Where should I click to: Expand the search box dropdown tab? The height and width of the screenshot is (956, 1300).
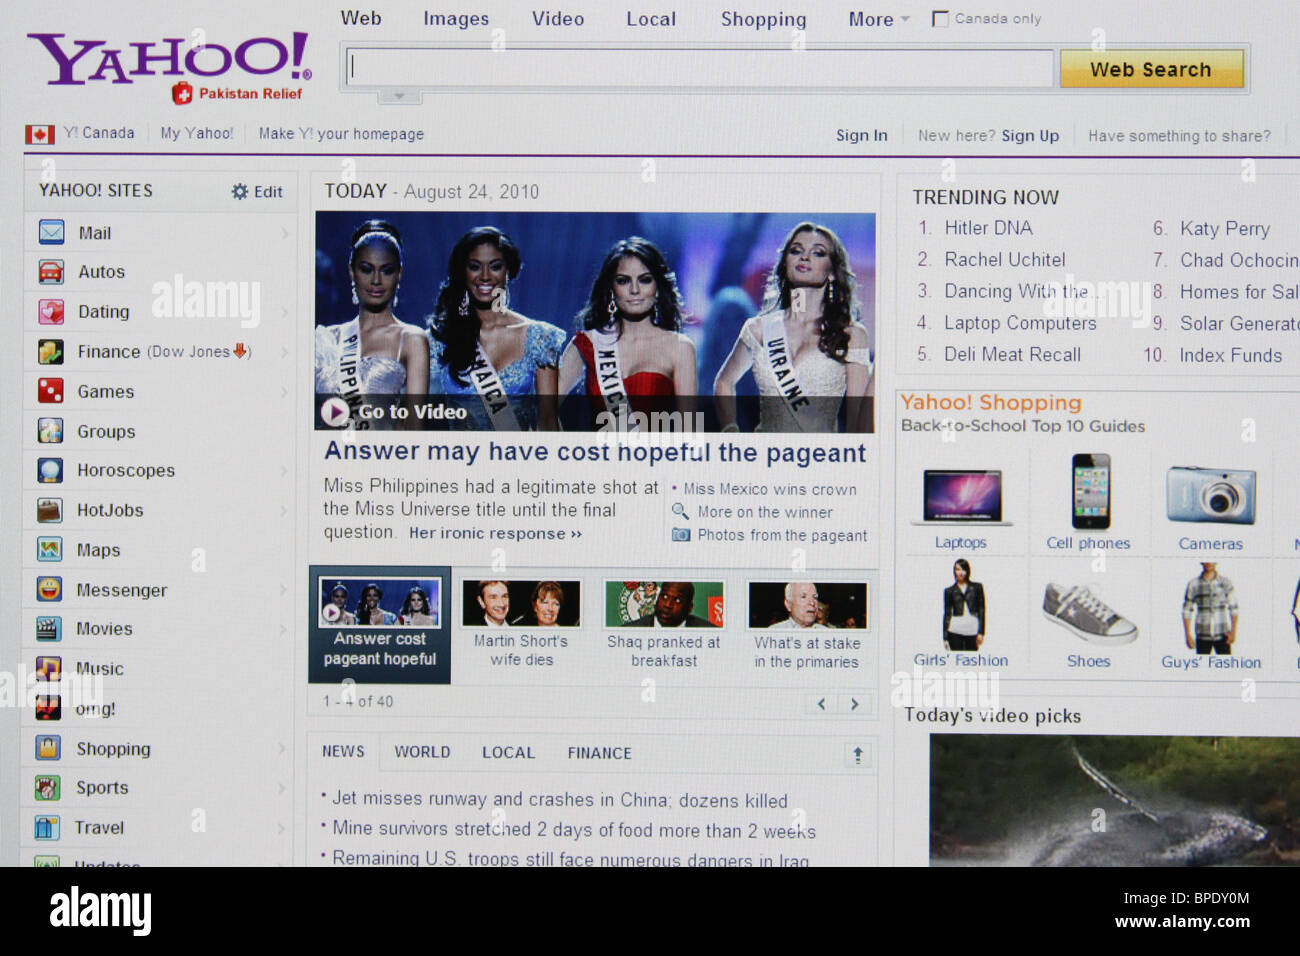pos(400,97)
